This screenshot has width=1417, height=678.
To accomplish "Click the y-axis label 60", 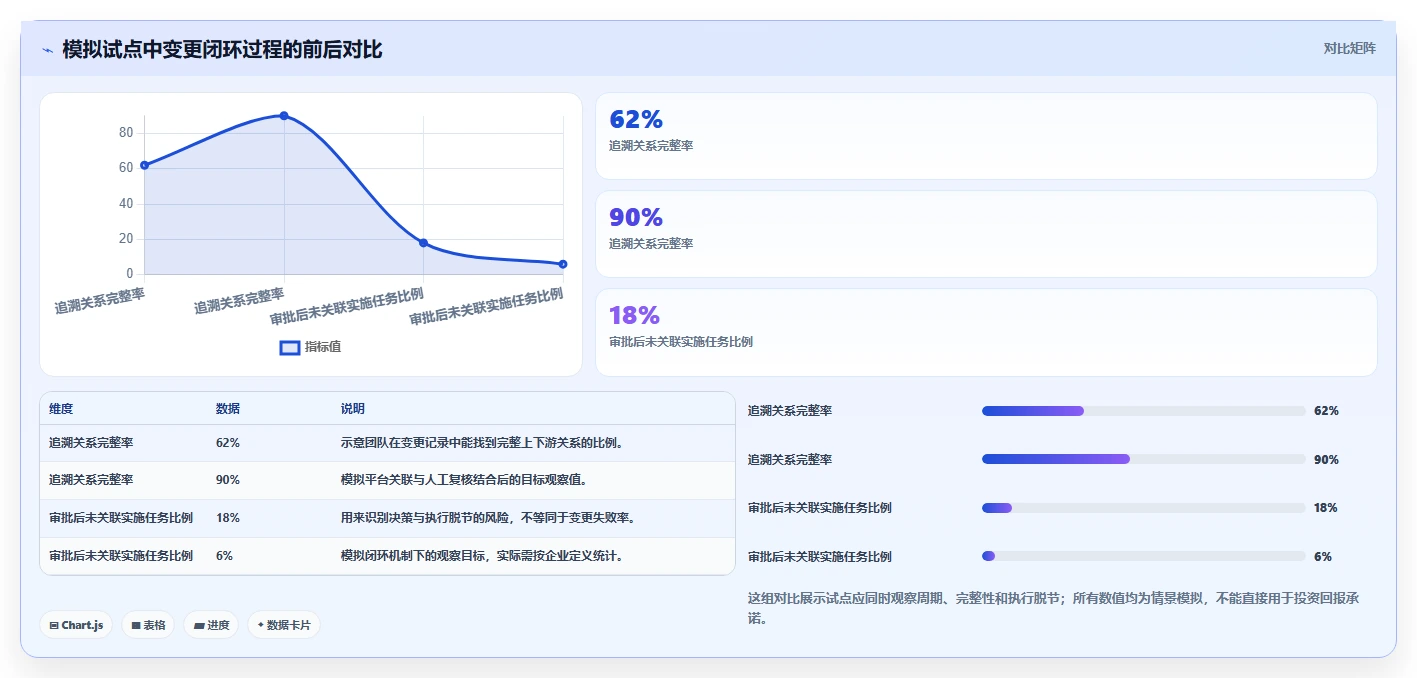I will (126, 168).
